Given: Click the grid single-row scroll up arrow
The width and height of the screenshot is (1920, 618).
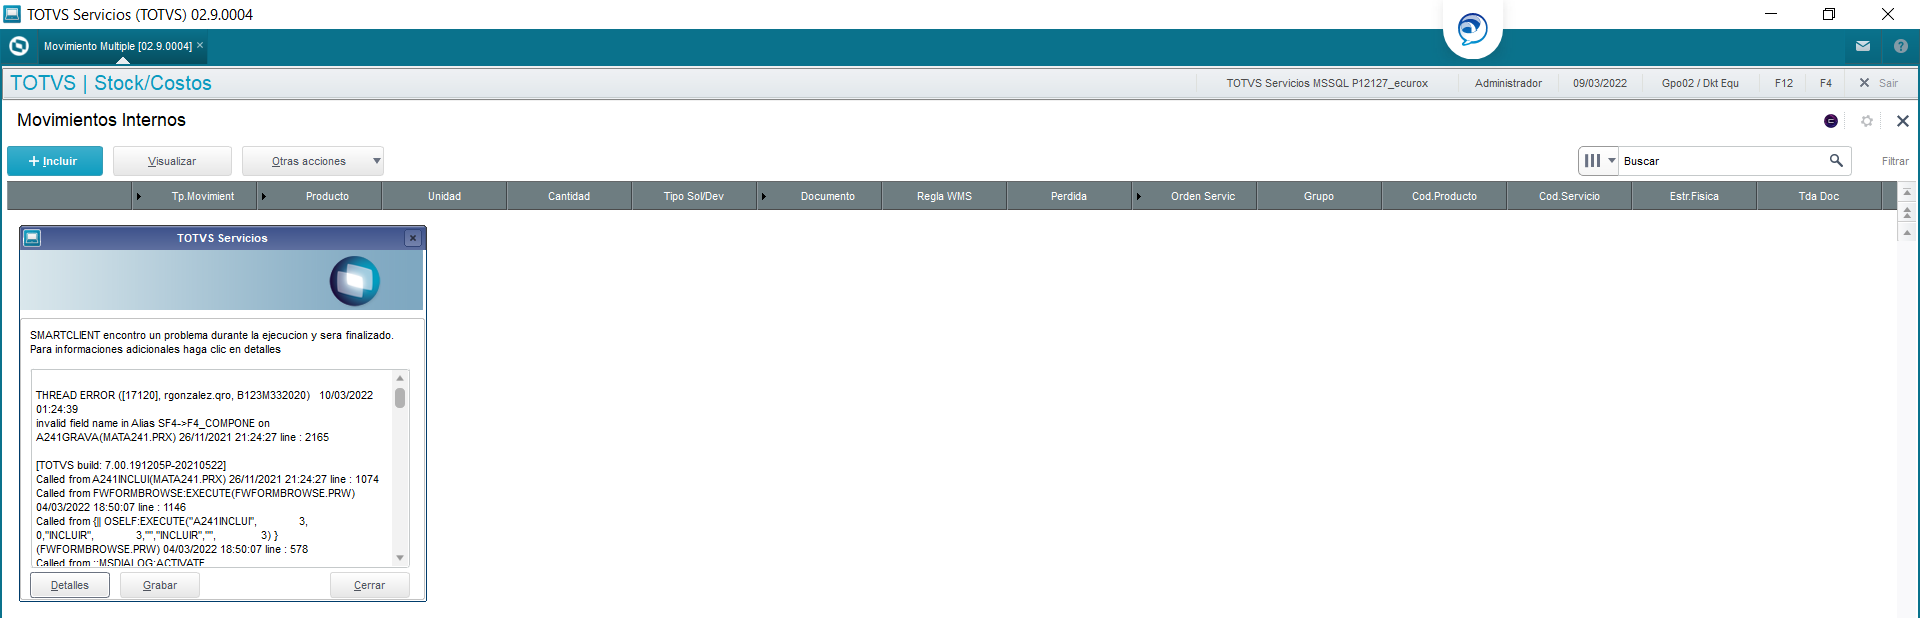Looking at the screenshot, I should coord(1907,232).
